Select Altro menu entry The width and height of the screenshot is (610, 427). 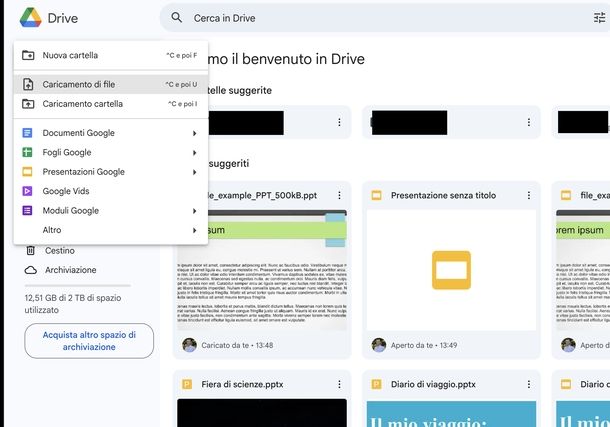[111, 230]
